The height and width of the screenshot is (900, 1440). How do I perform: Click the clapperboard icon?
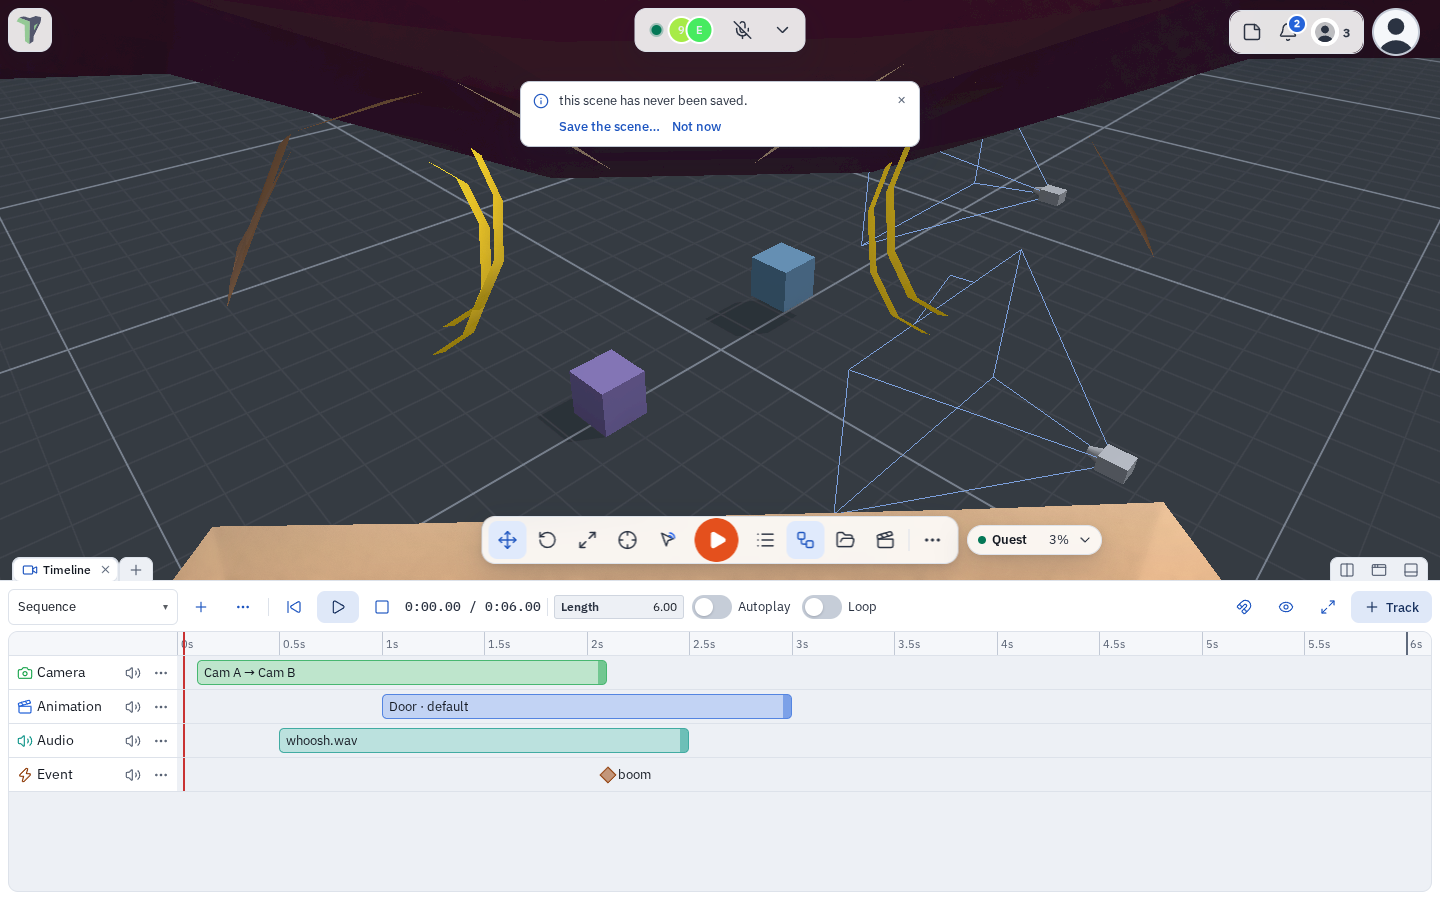[885, 540]
